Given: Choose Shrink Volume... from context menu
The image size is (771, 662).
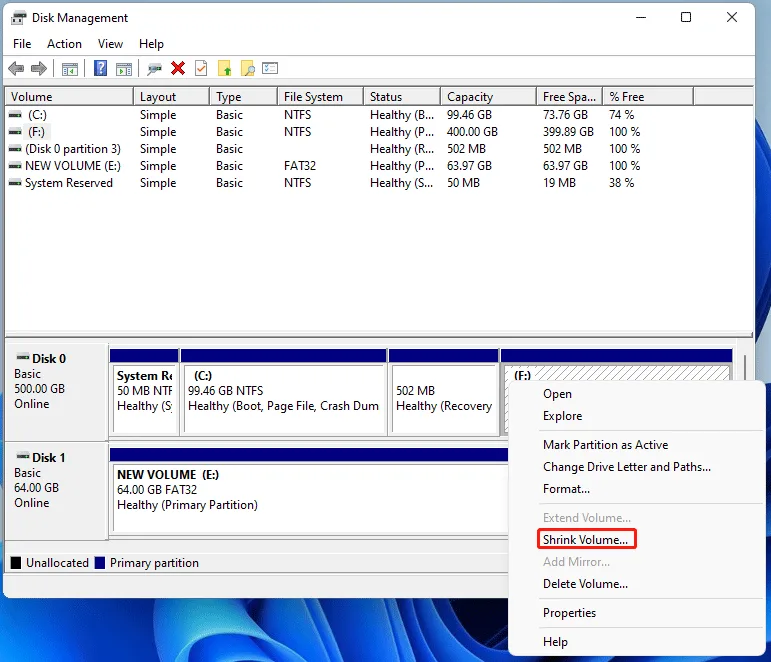Looking at the screenshot, I should 585,540.
